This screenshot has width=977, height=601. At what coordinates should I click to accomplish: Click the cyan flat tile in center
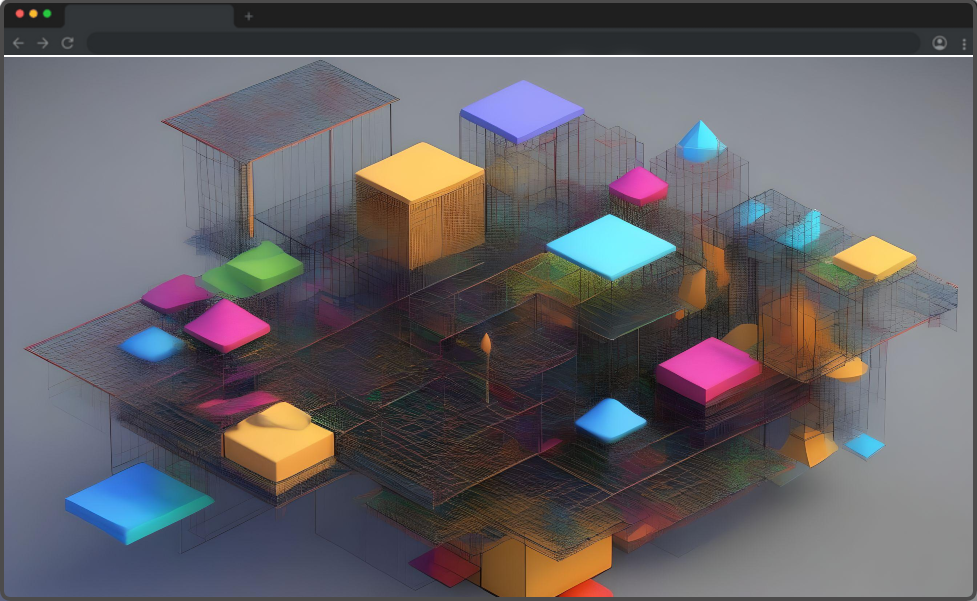click(610, 245)
